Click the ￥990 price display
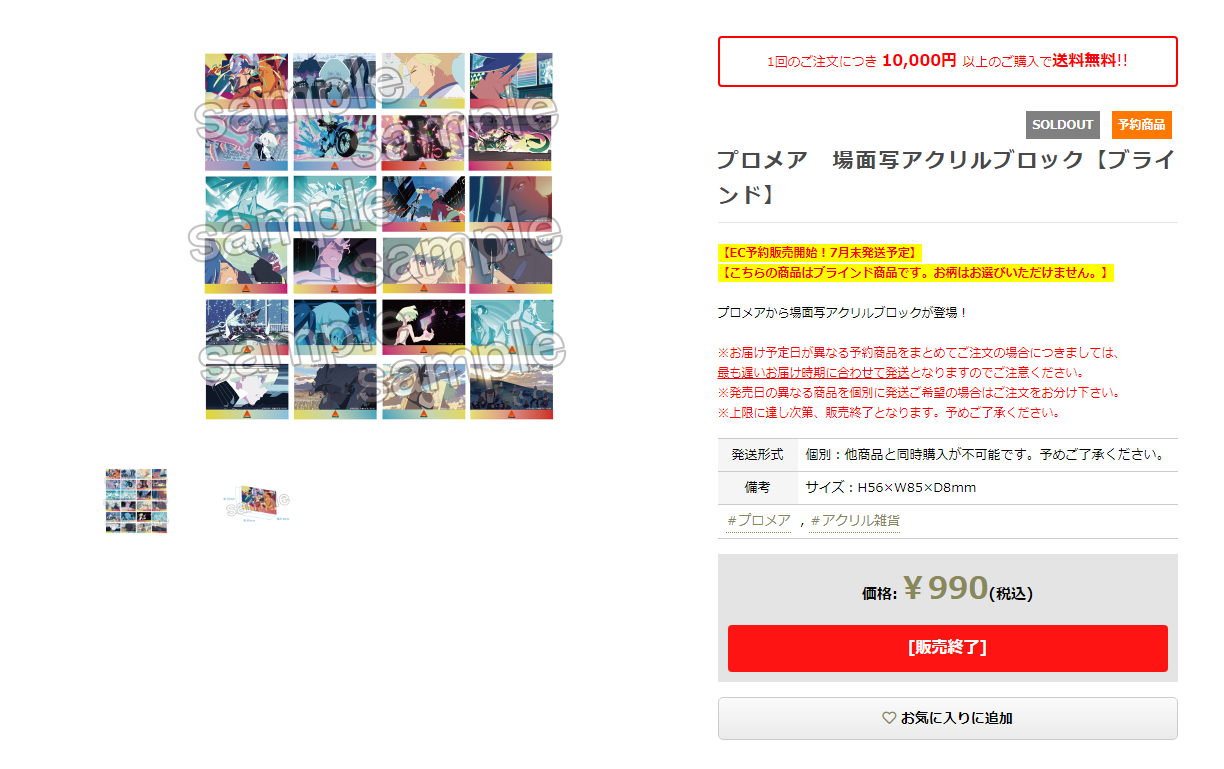This screenshot has width=1224, height=769. pos(945,588)
